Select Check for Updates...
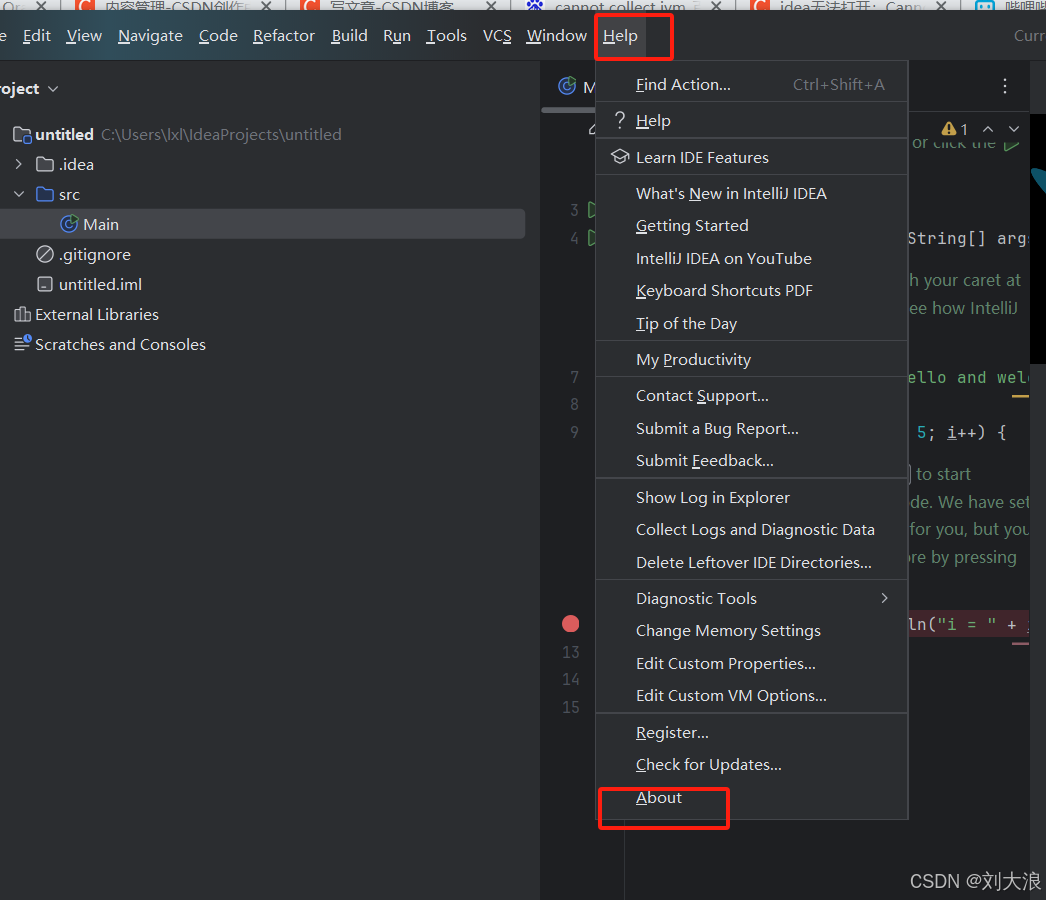1046x900 pixels. coord(752,765)
